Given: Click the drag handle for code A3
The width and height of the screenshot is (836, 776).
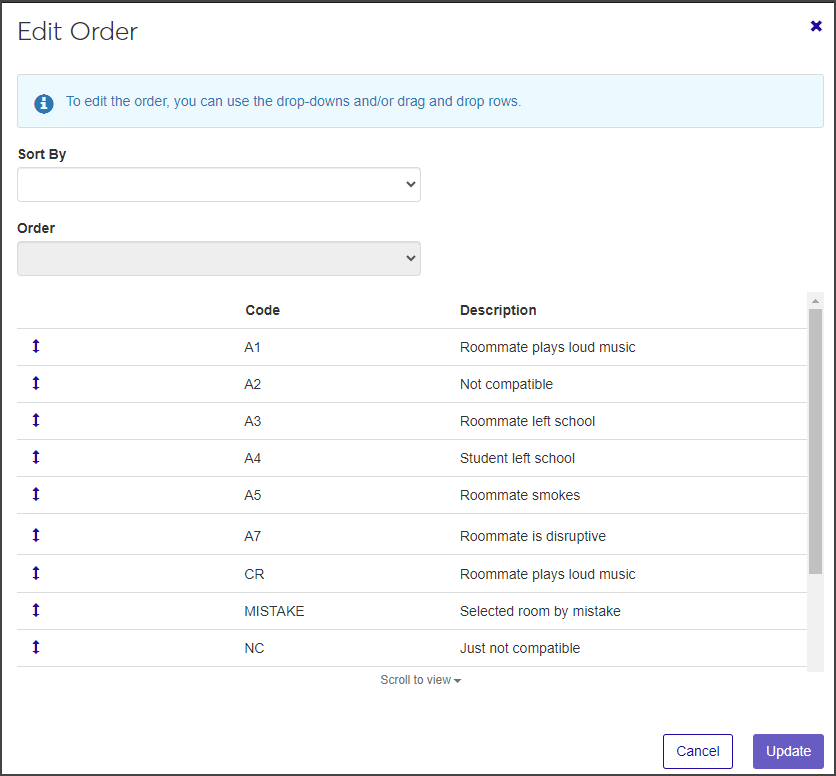Looking at the screenshot, I should (36, 420).
